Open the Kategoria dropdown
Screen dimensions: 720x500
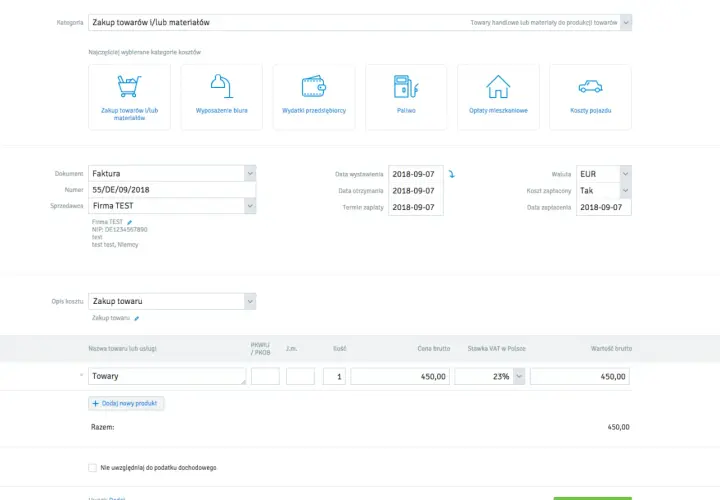(x=625, y=22)
